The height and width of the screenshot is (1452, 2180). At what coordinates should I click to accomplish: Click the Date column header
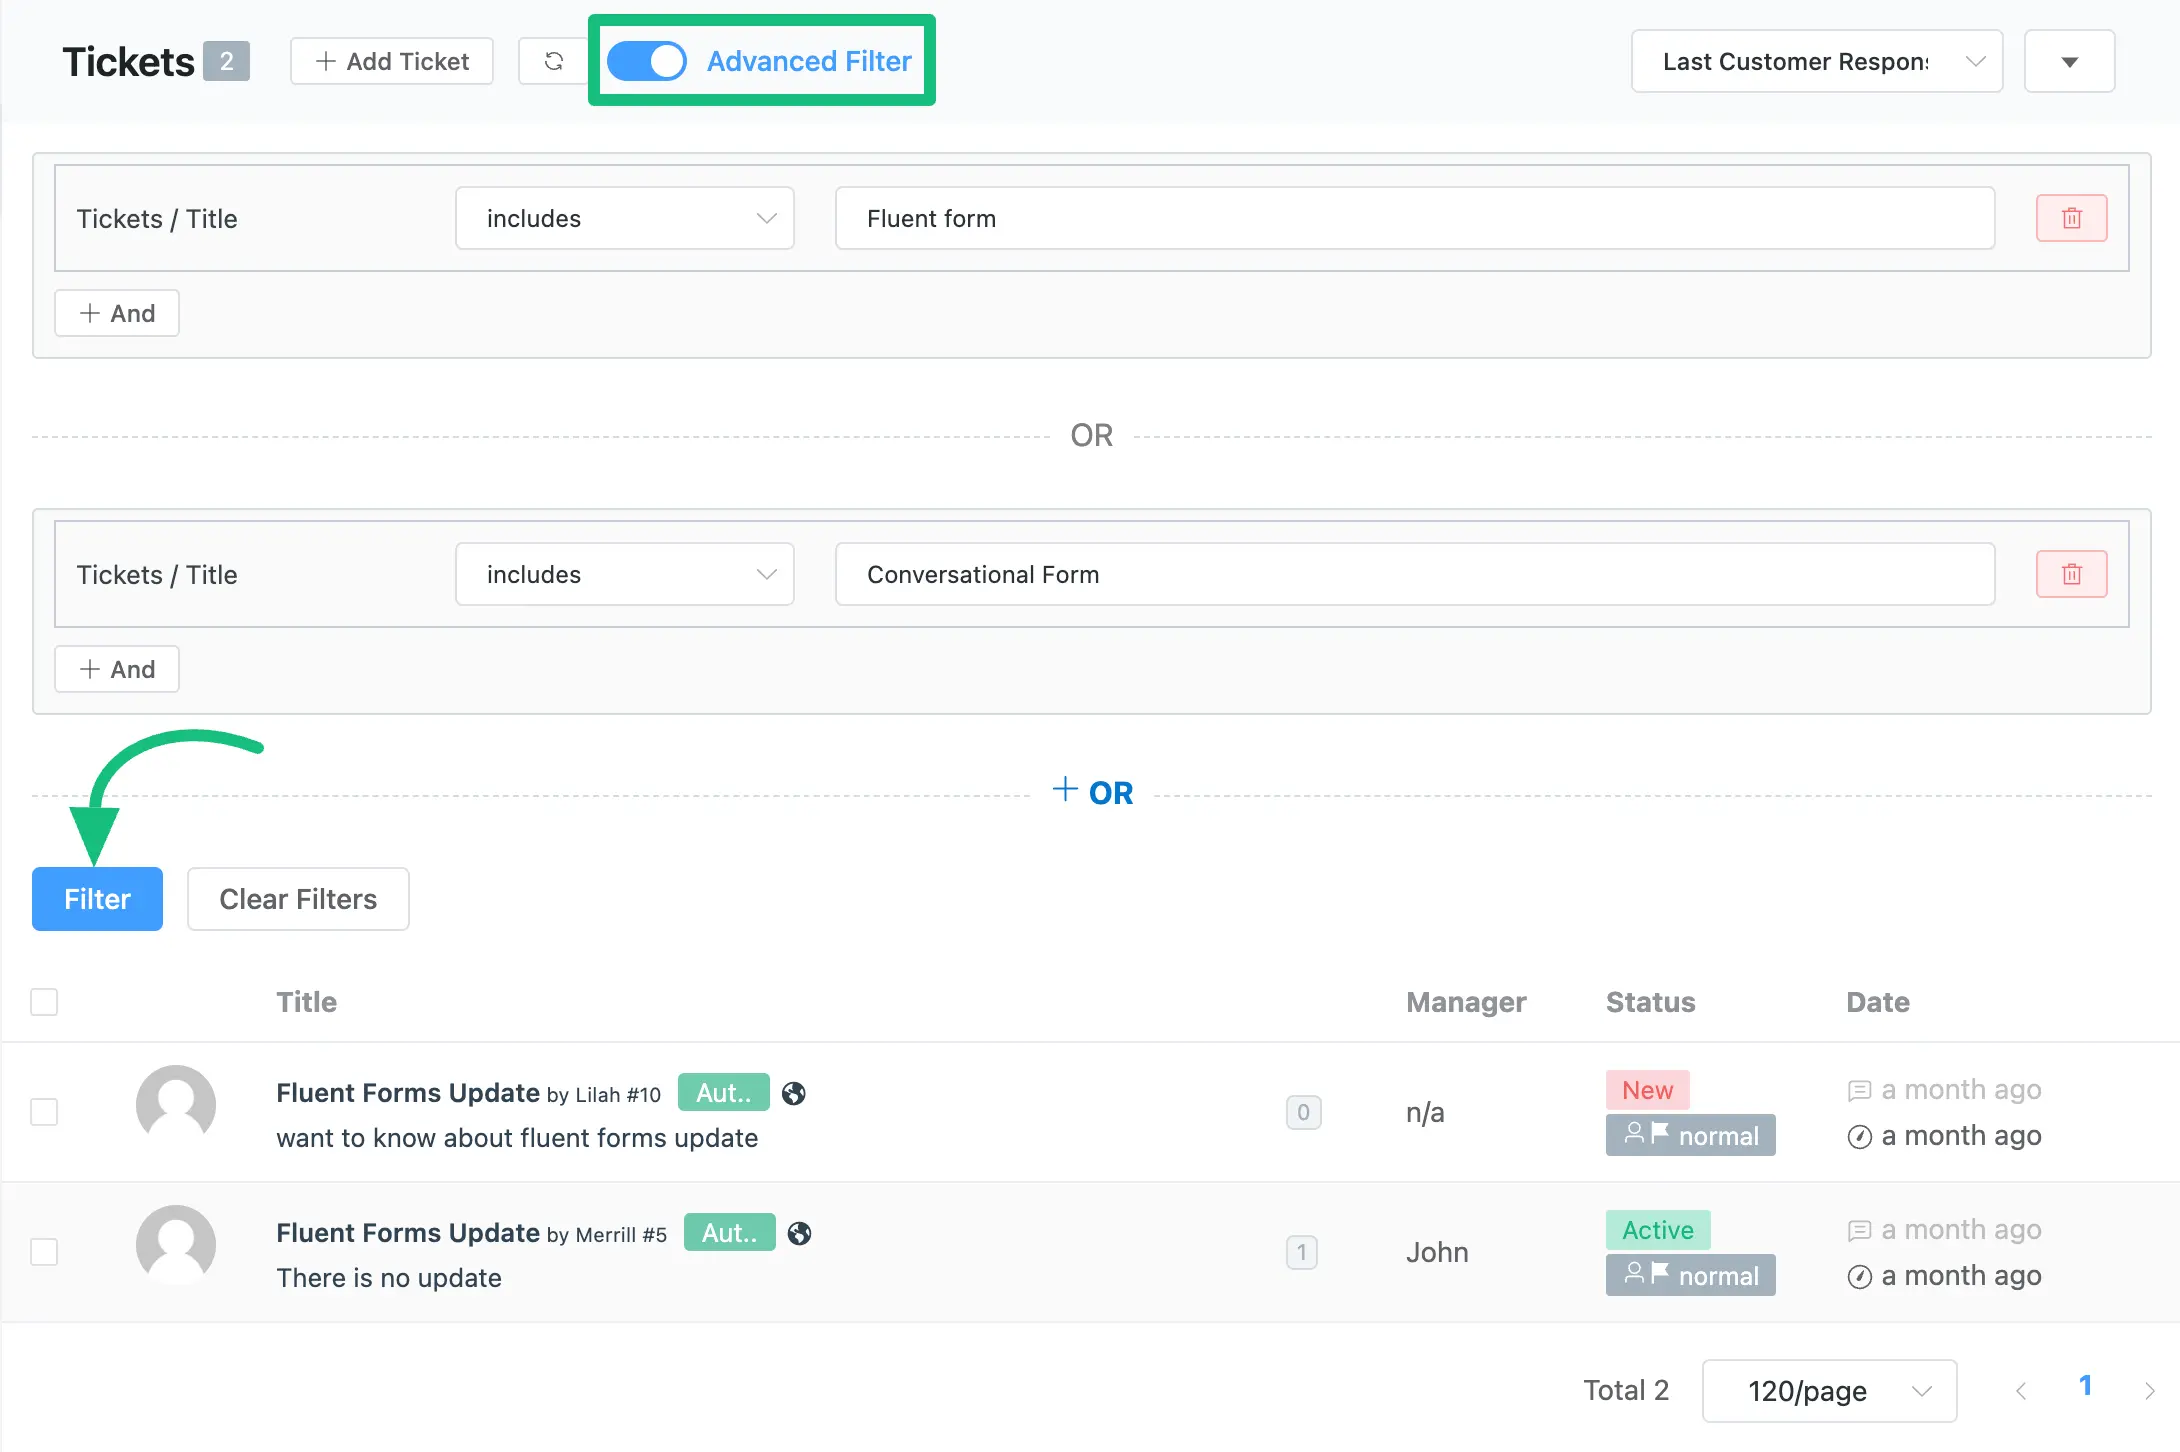(x=1877, y=1002)
